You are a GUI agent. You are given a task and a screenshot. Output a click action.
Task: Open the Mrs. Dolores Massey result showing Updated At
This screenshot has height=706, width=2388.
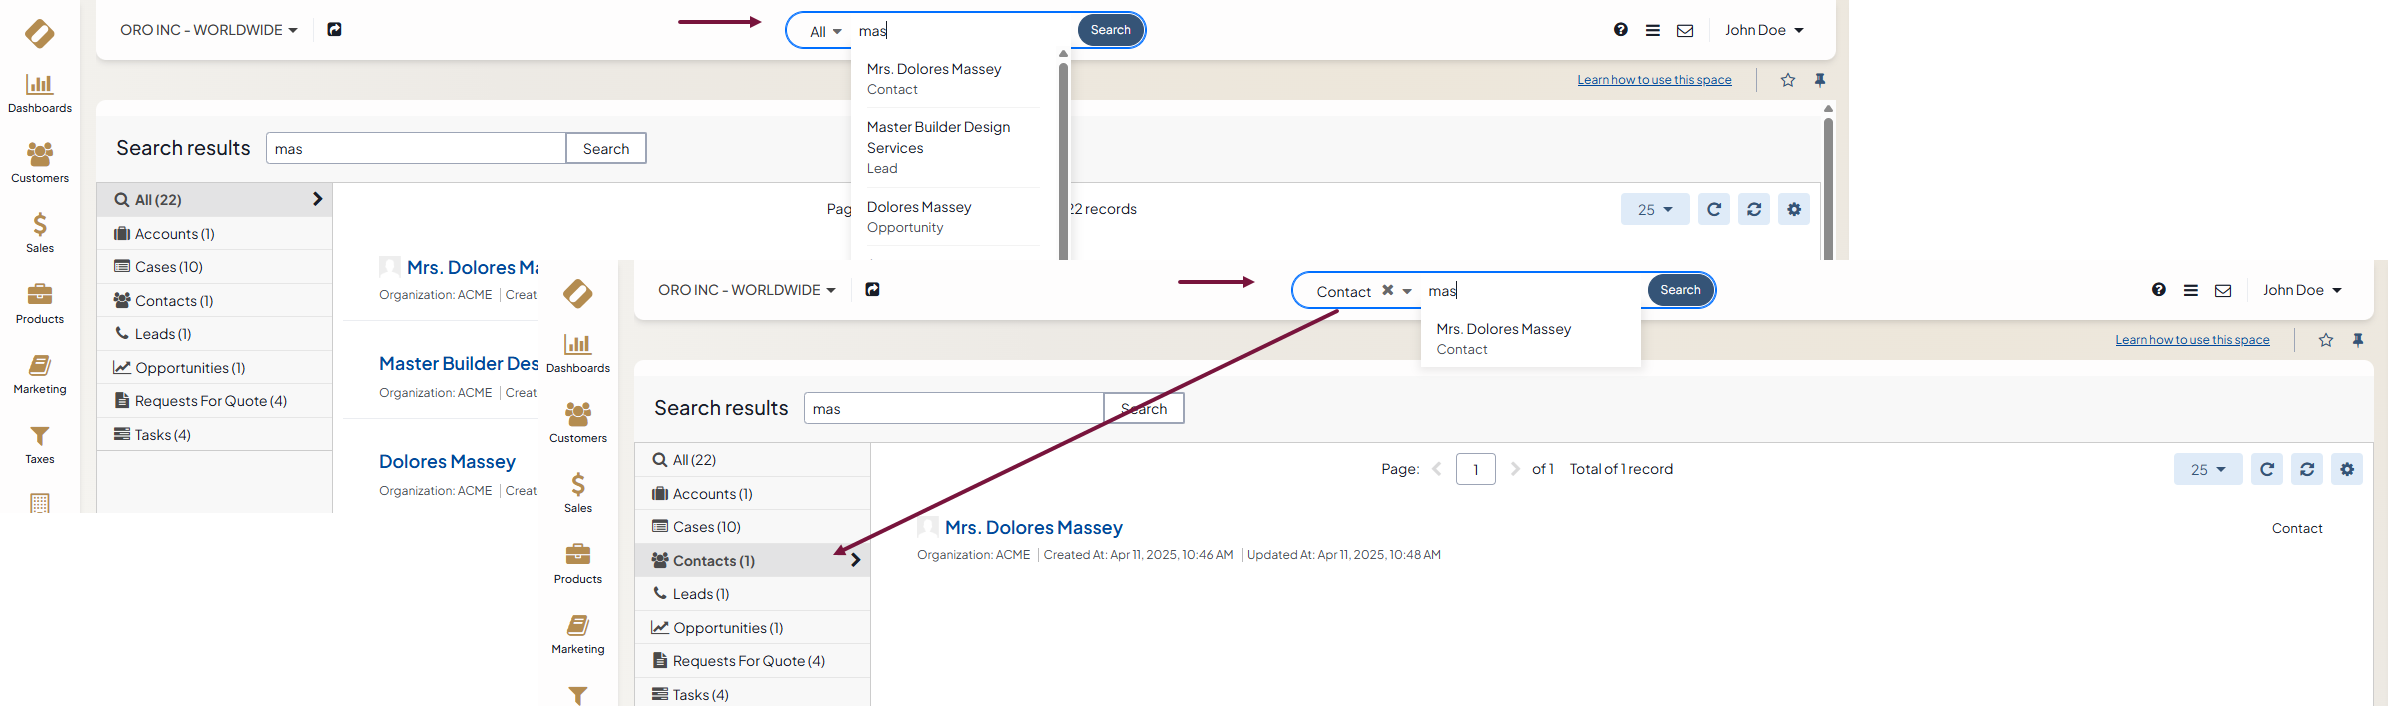[x=1033, y=527]
